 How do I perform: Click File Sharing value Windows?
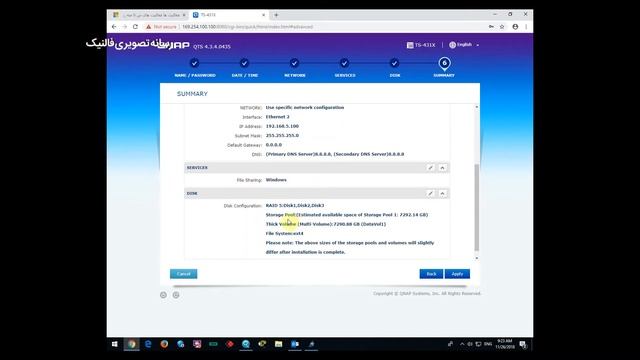coord(276,180)
